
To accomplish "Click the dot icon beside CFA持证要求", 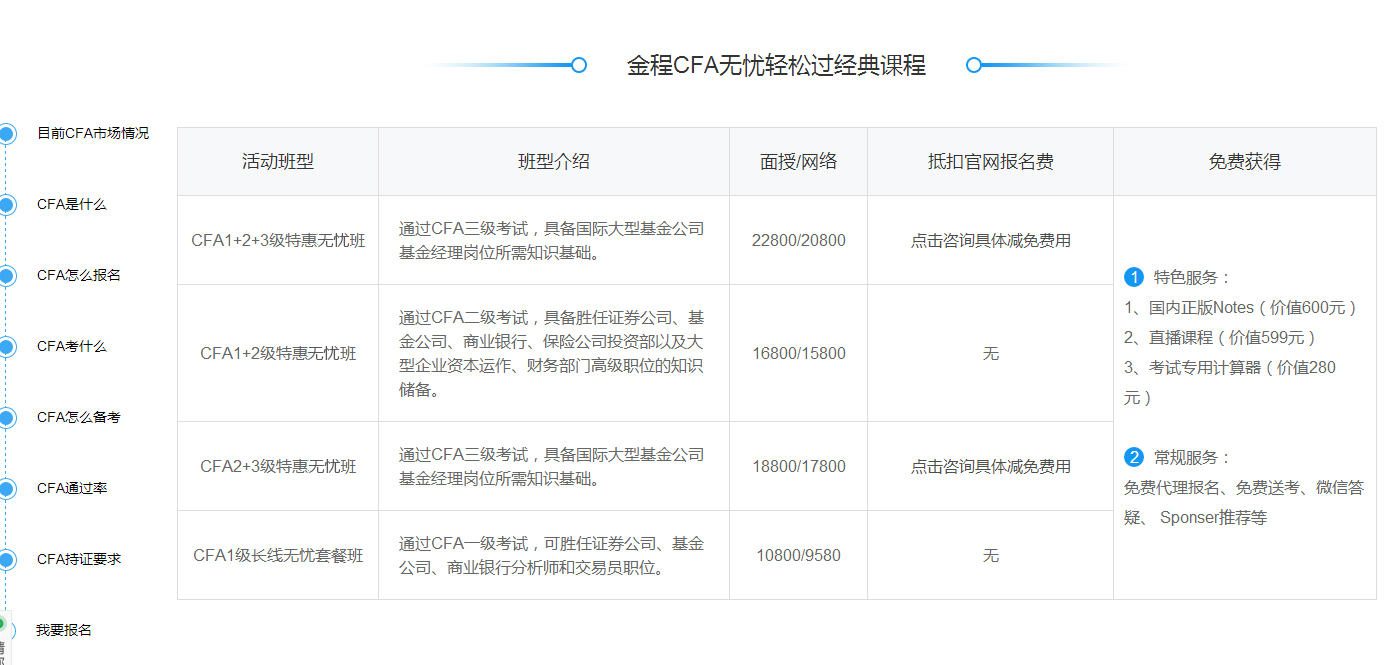I will [8, 559].
